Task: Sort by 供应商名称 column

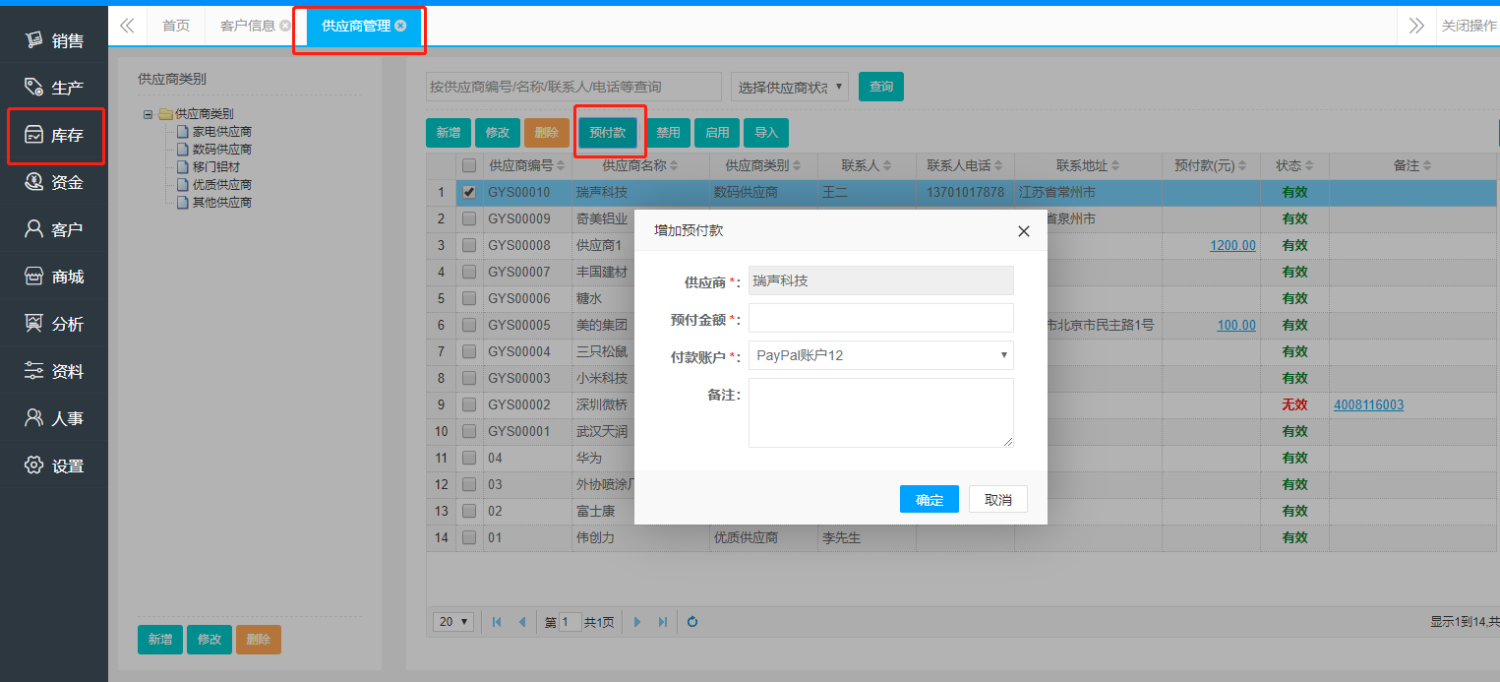Action: click(641, 165)
